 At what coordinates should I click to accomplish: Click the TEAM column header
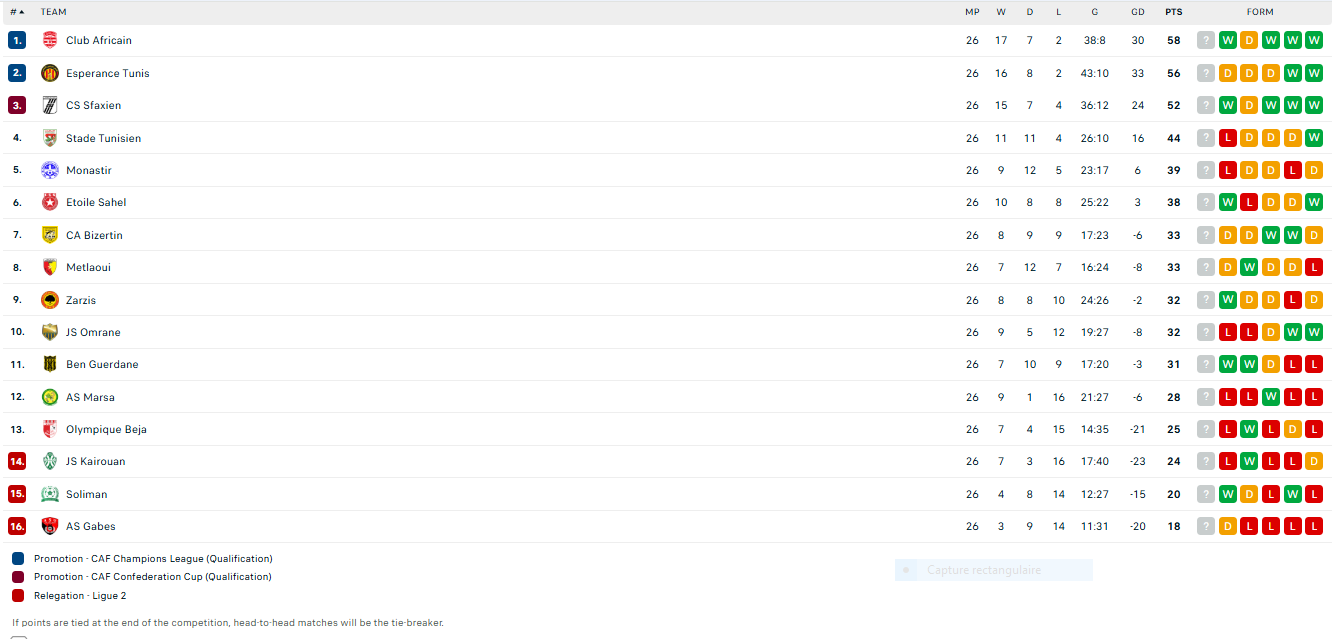(54, 12)
